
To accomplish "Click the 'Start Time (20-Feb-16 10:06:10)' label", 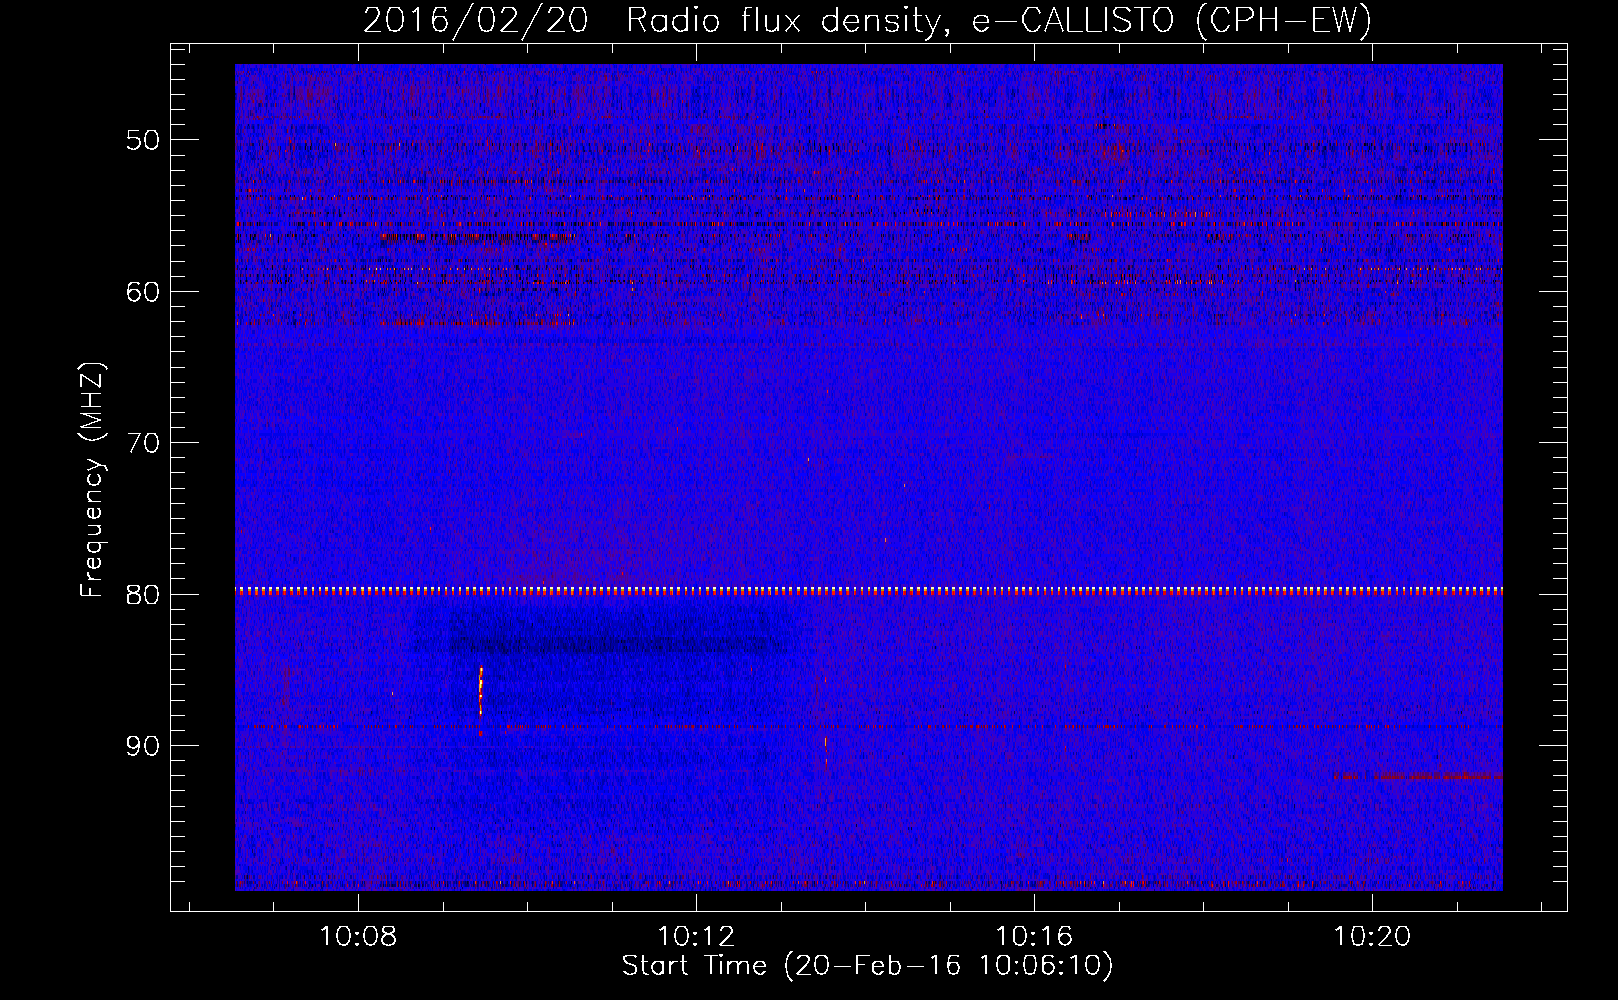I will (x=867, y=966).
